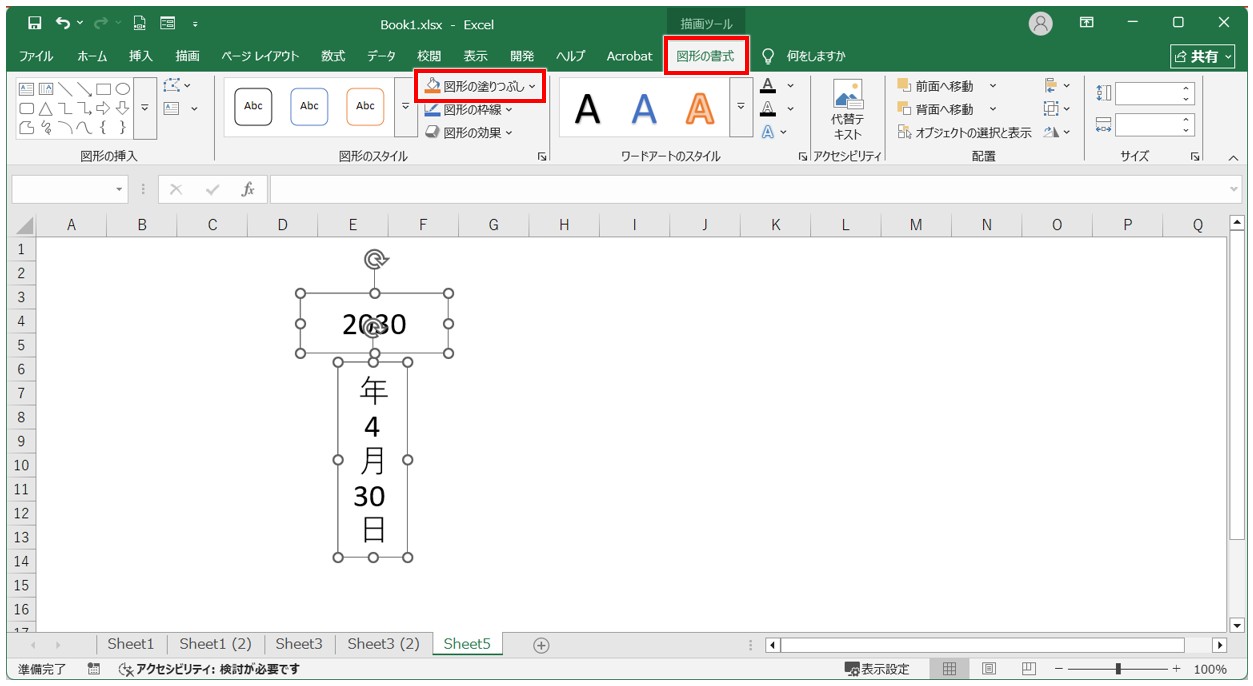Open the 挿入 Insert tab
Image resolution: width=1253 pixels, height=686 pixels.
tap(140, 56)
